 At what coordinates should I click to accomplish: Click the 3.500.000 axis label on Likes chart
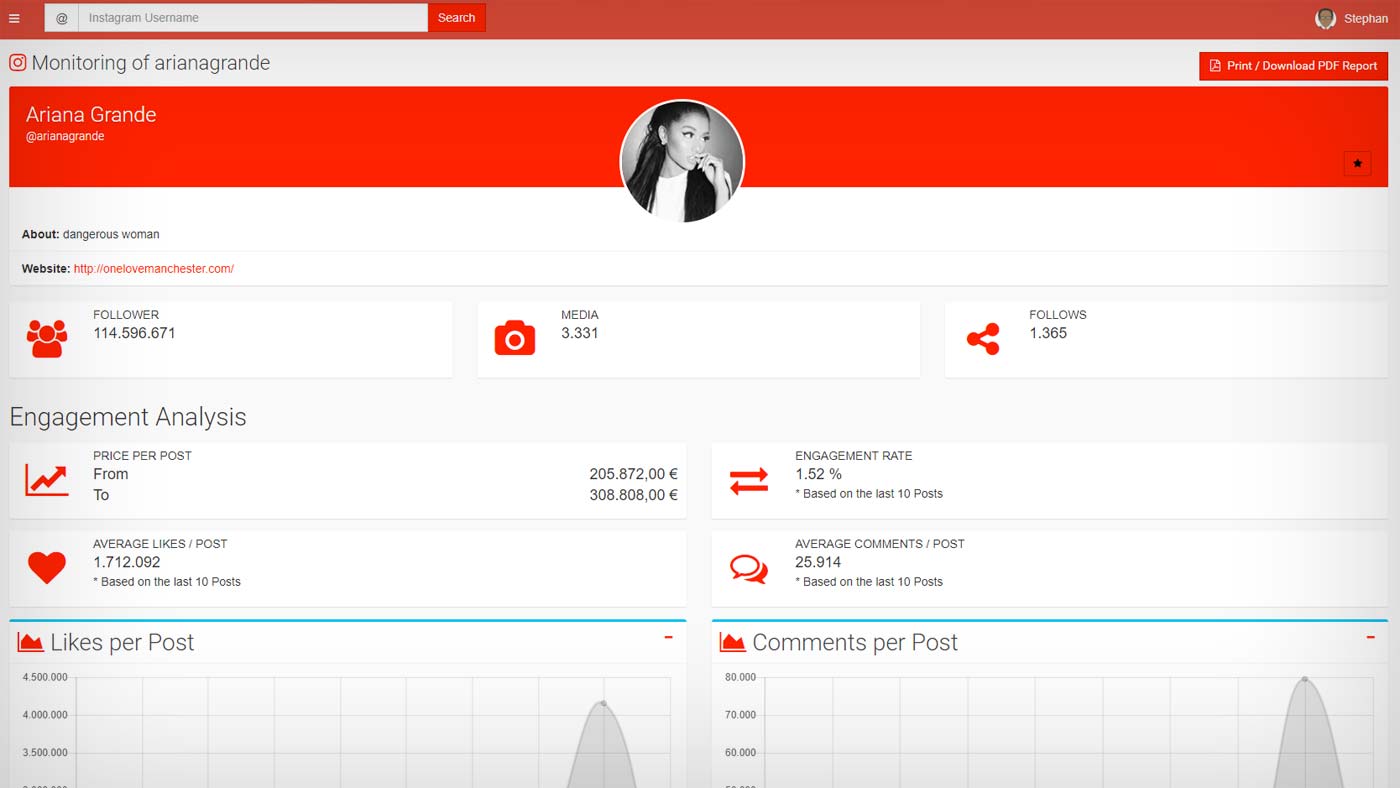(x=45, y=753)
